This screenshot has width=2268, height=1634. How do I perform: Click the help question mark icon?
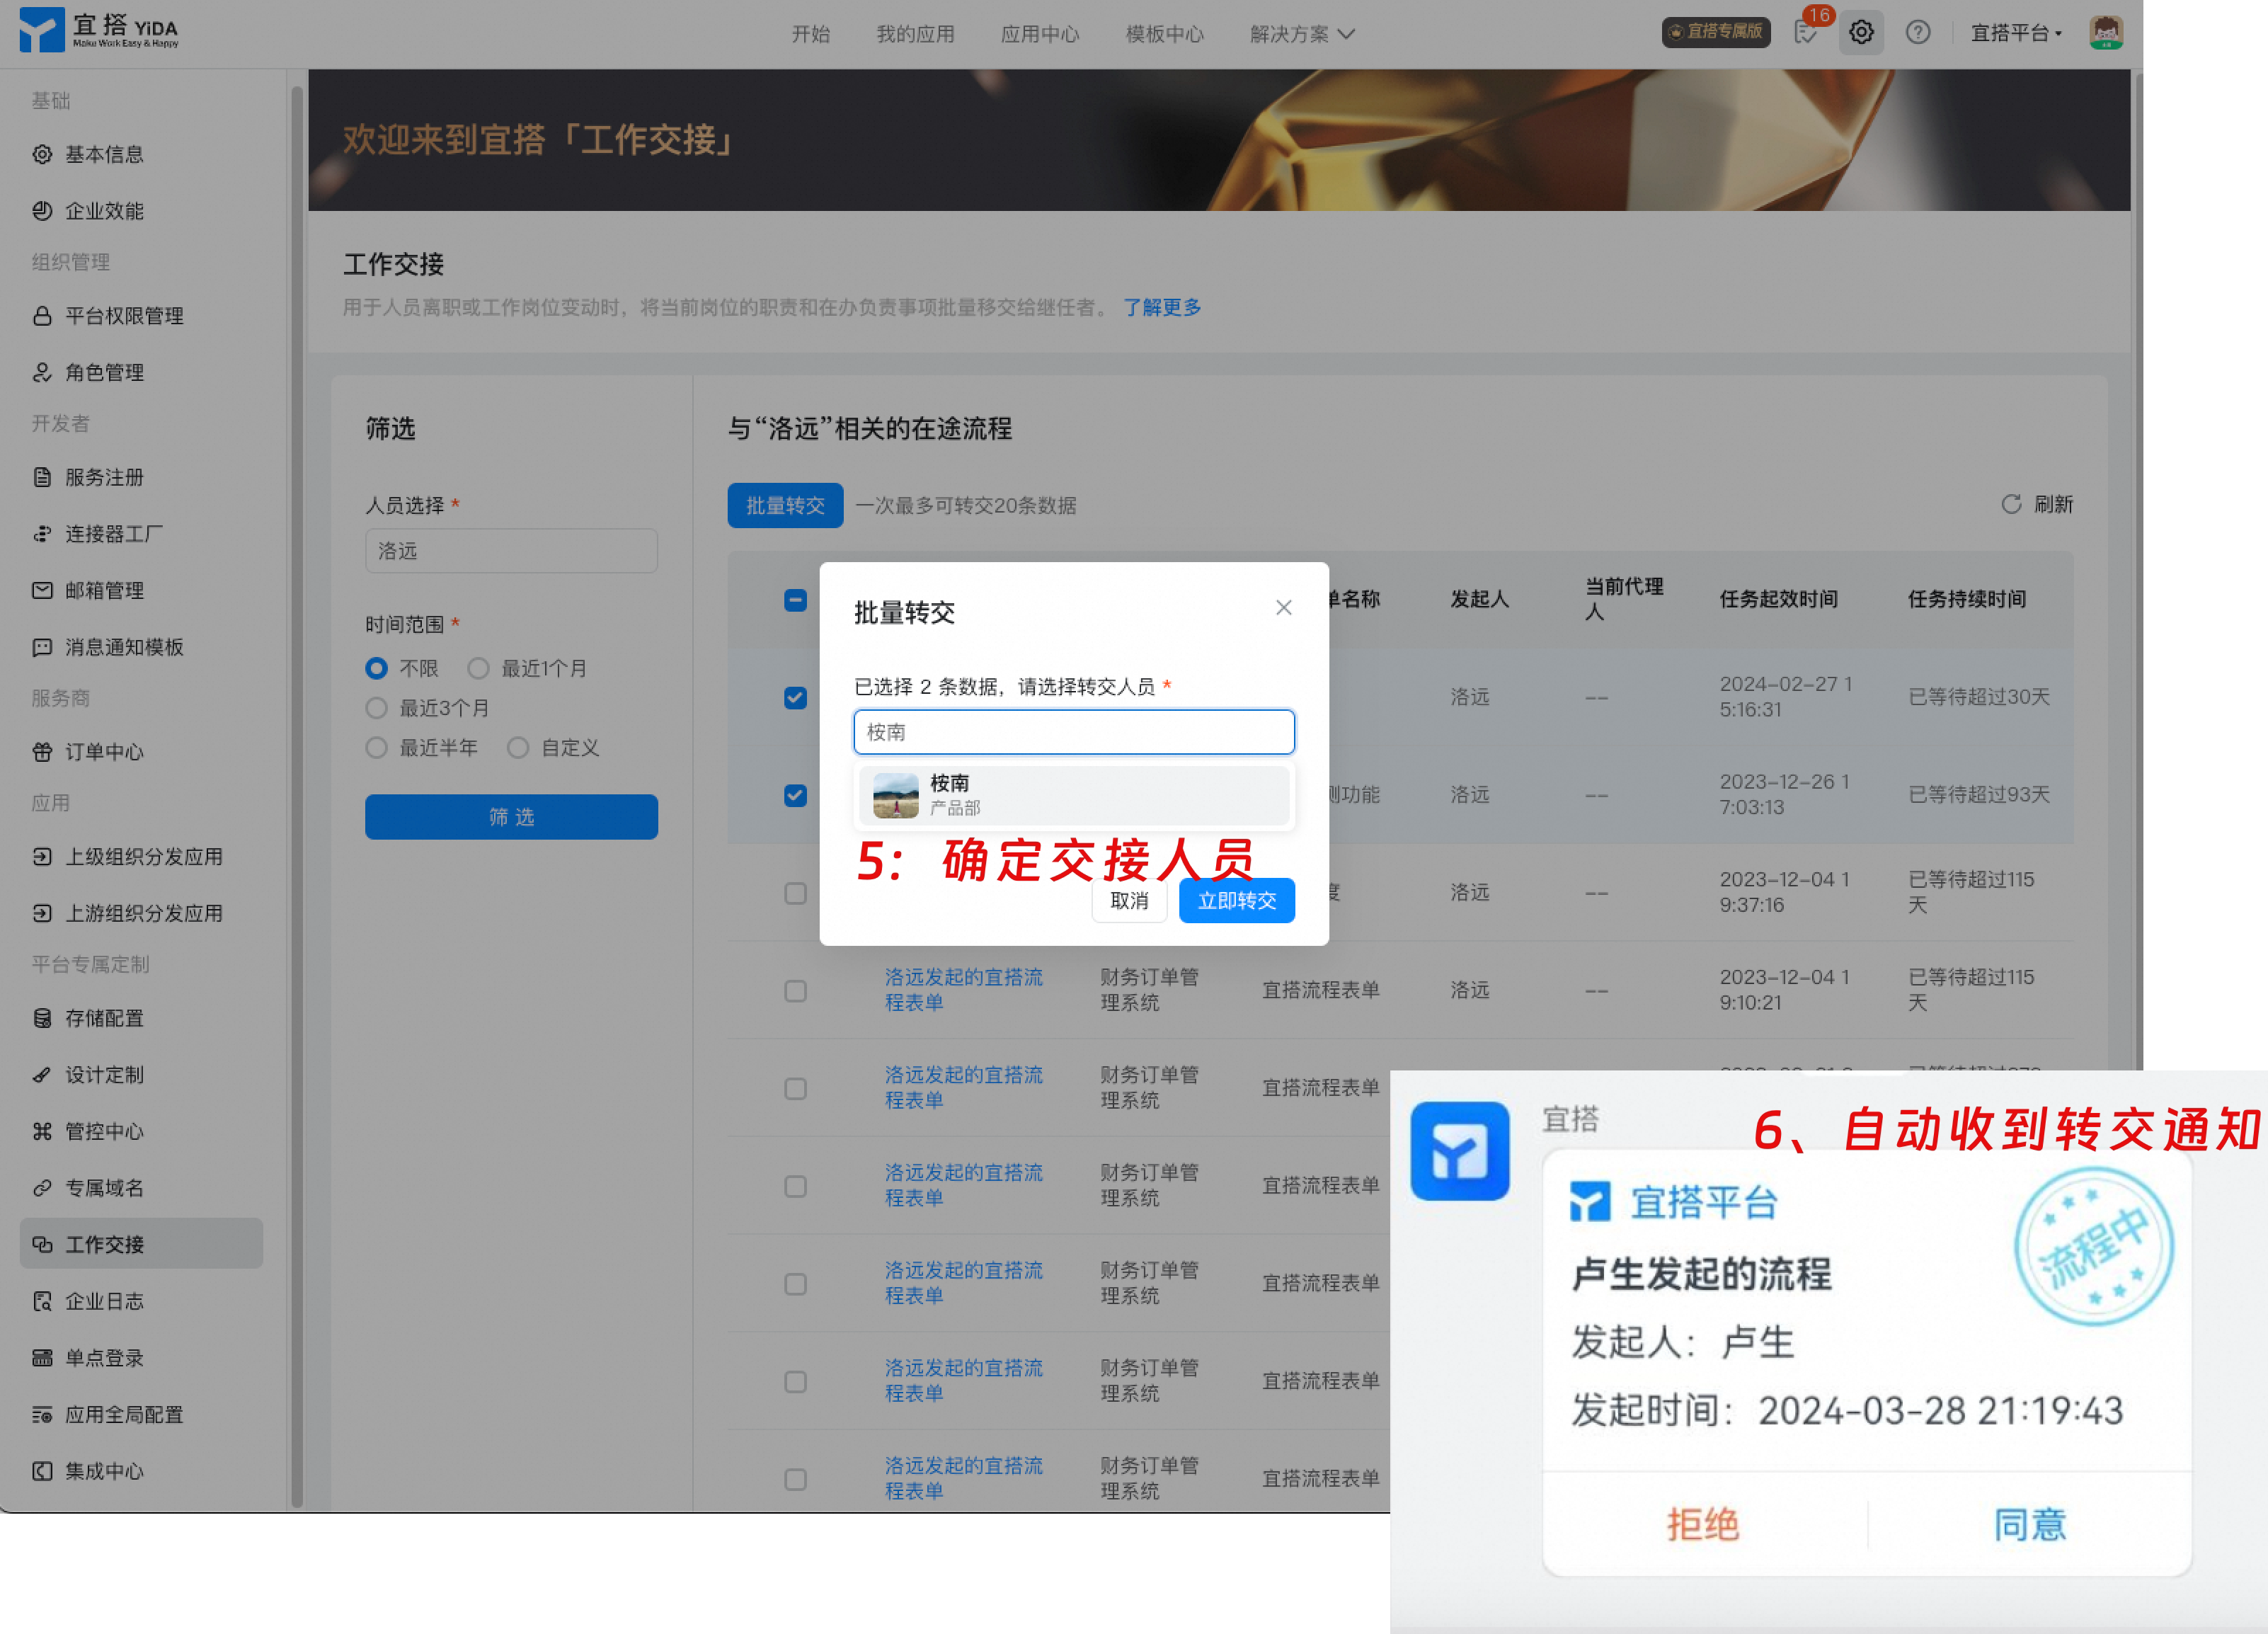point(1917,33)
